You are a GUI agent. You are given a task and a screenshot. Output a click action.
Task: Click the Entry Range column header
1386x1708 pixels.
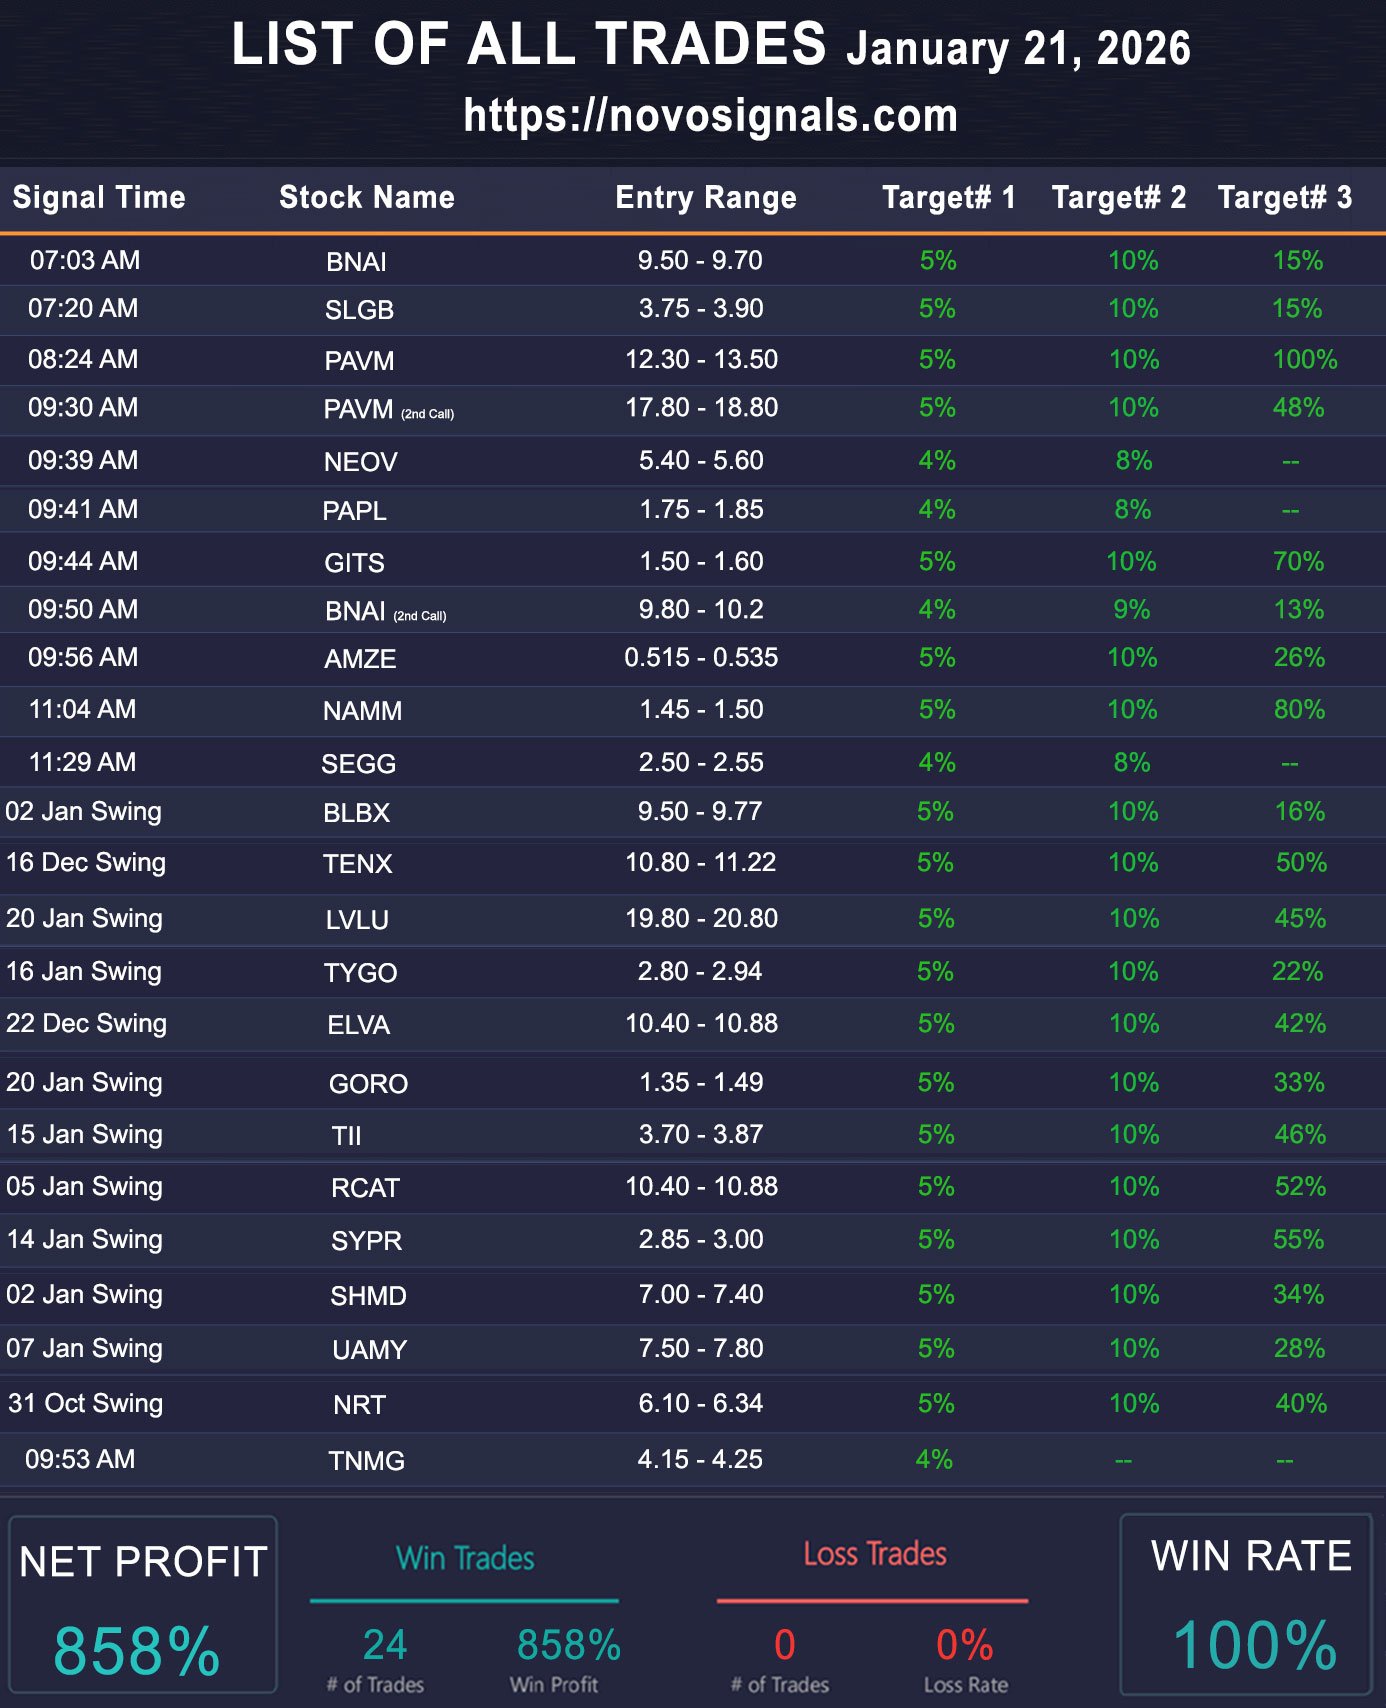click(705, 197)
